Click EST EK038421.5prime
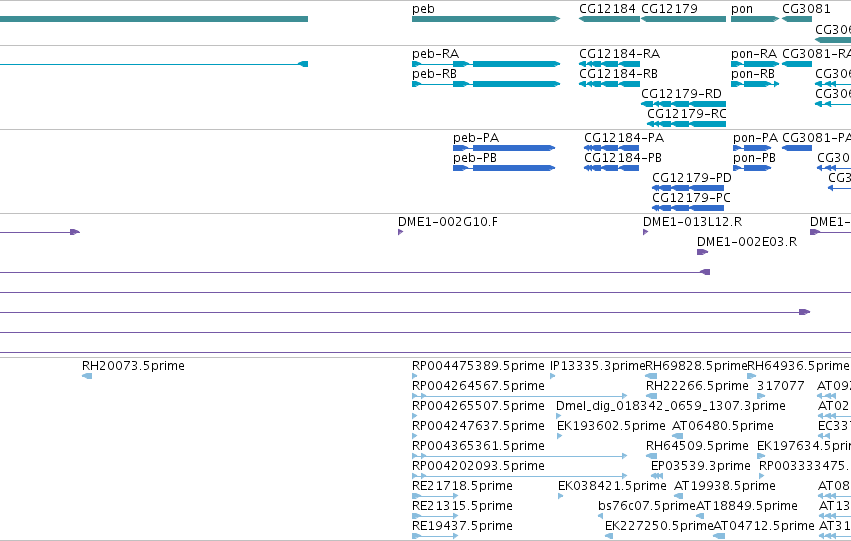851x541 pixels. tap(561, 496)
